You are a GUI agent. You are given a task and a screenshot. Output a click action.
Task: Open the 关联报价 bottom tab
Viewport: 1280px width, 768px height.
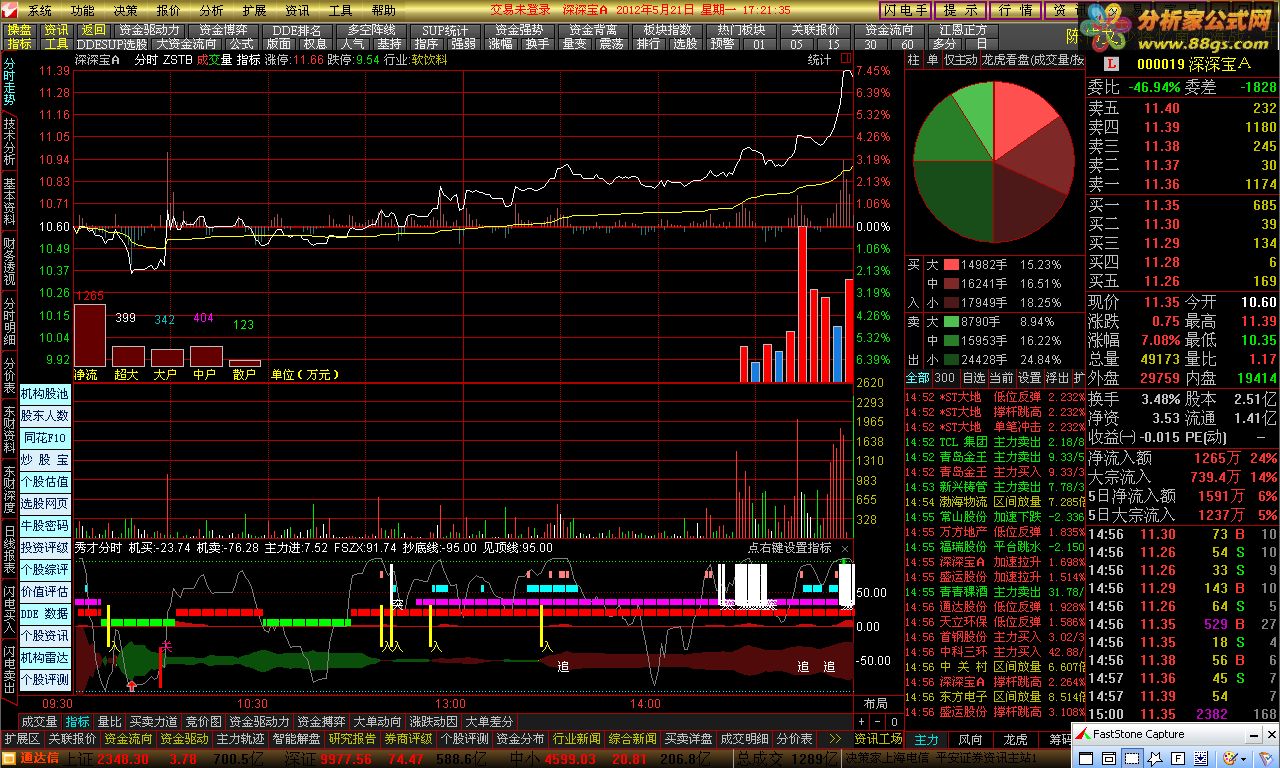(x=73, y=739)
